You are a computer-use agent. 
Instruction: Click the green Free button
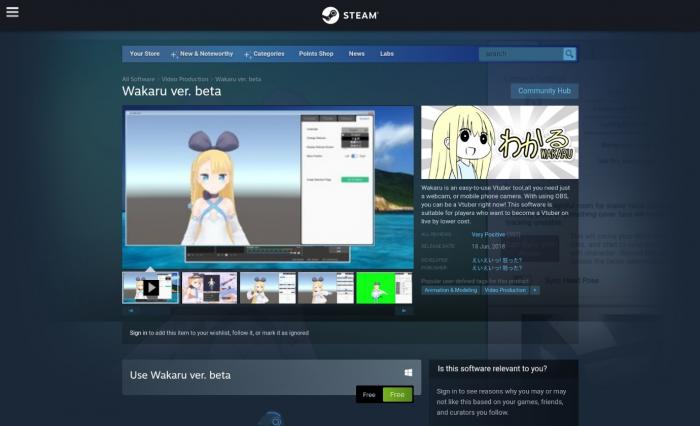(397, 395)
